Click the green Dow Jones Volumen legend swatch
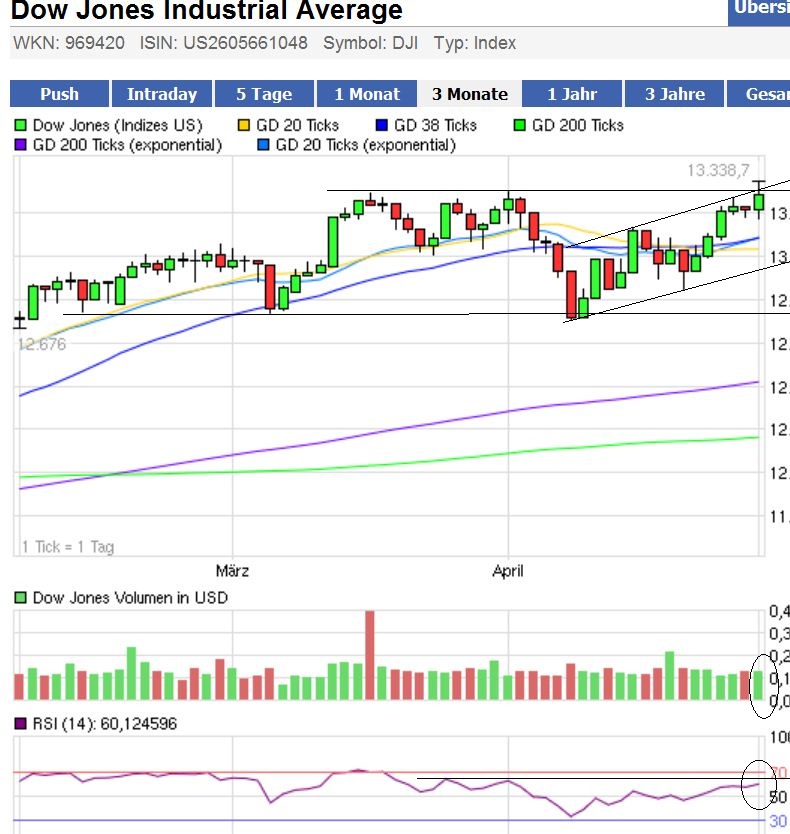Image resolution: width=790 pixels, height=834 pixels. tap(21, 598)
